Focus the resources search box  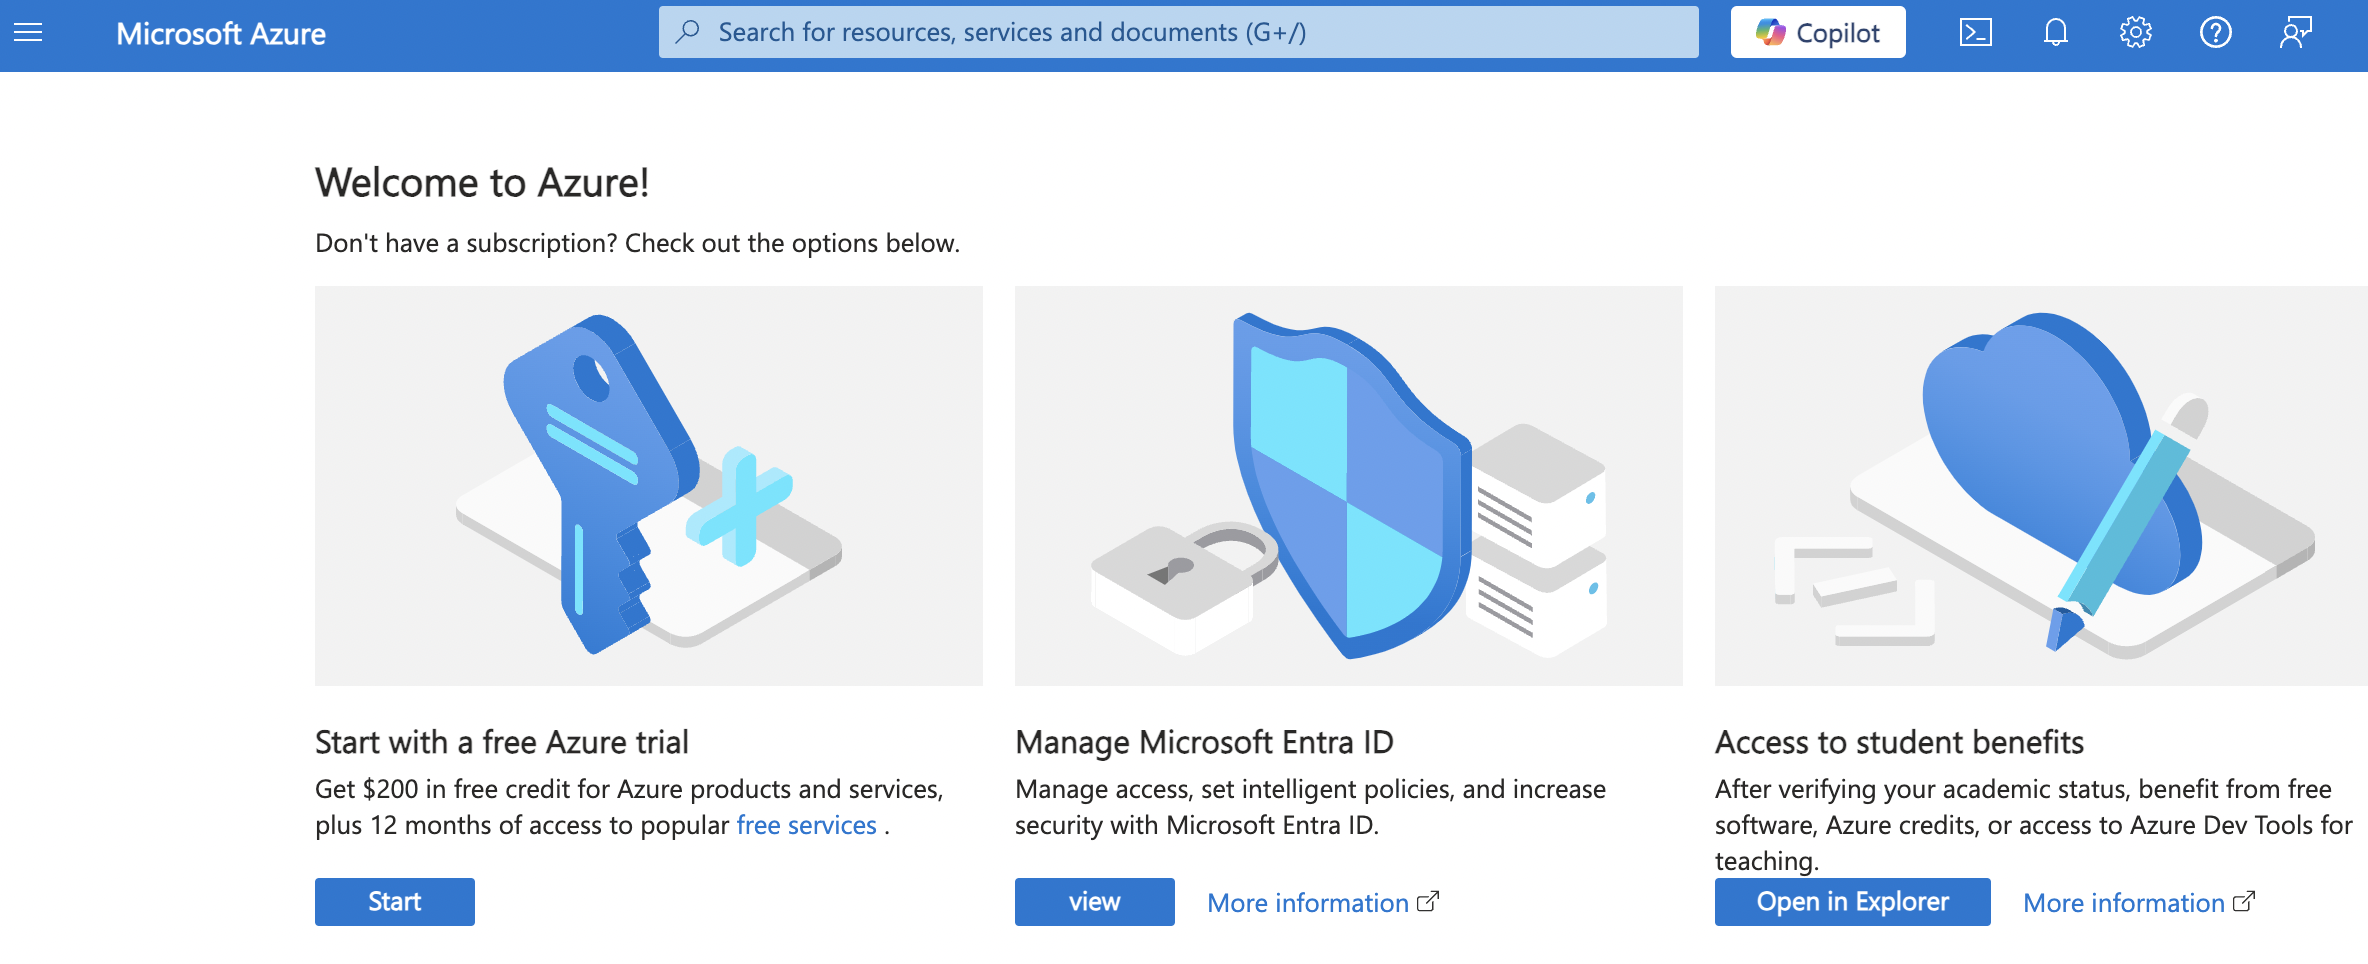click(1178, 32)
